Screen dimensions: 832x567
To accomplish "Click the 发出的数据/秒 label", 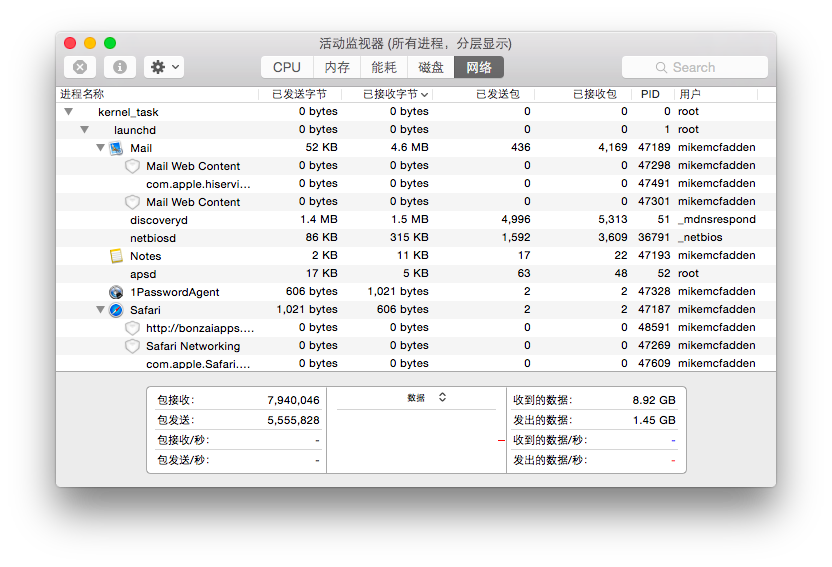I will [x=550, y=460].
